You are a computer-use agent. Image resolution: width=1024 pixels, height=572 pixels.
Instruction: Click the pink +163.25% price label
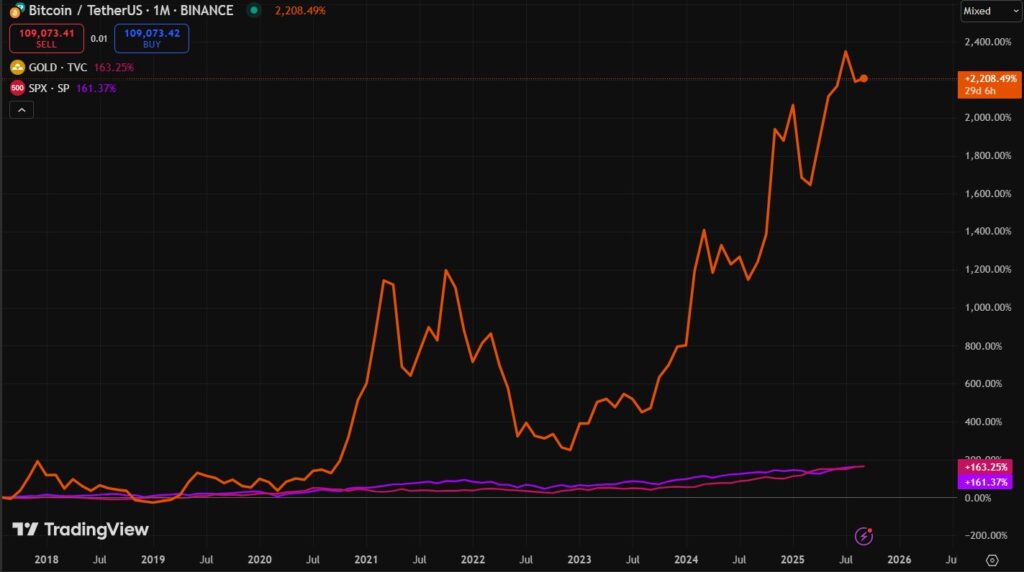point(985,467)
